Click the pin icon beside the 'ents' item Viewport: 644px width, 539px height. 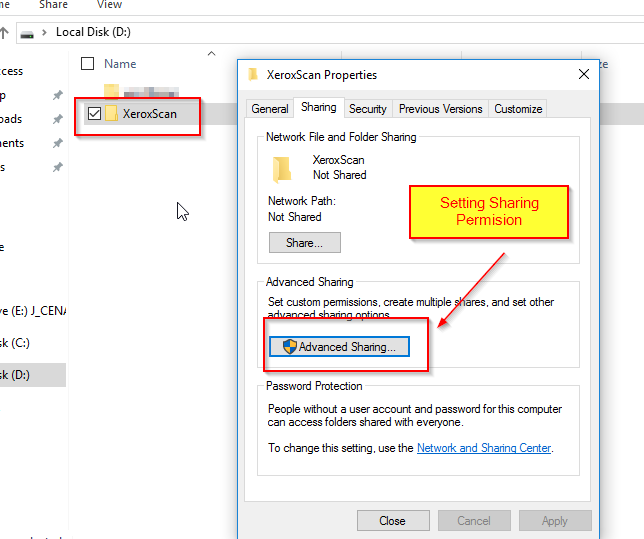pos(58,143)
